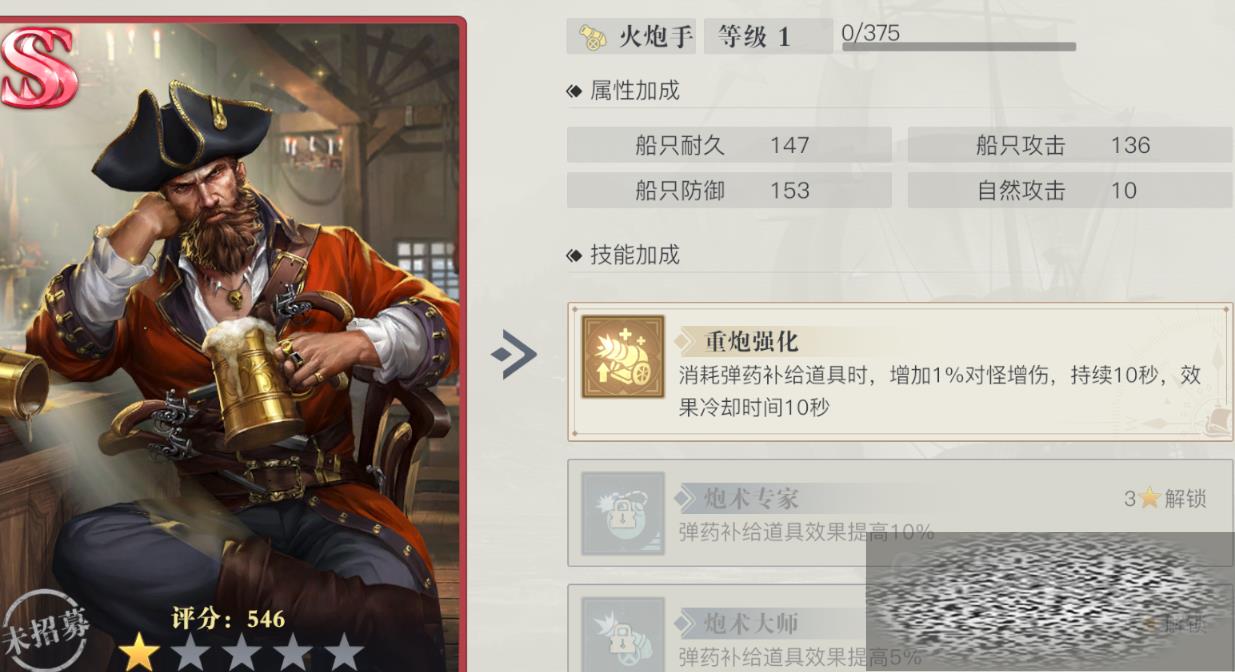Click the first gold star rating
Image resolution: width=1235 pixels, height=672 pixels.
coord(139,651)
